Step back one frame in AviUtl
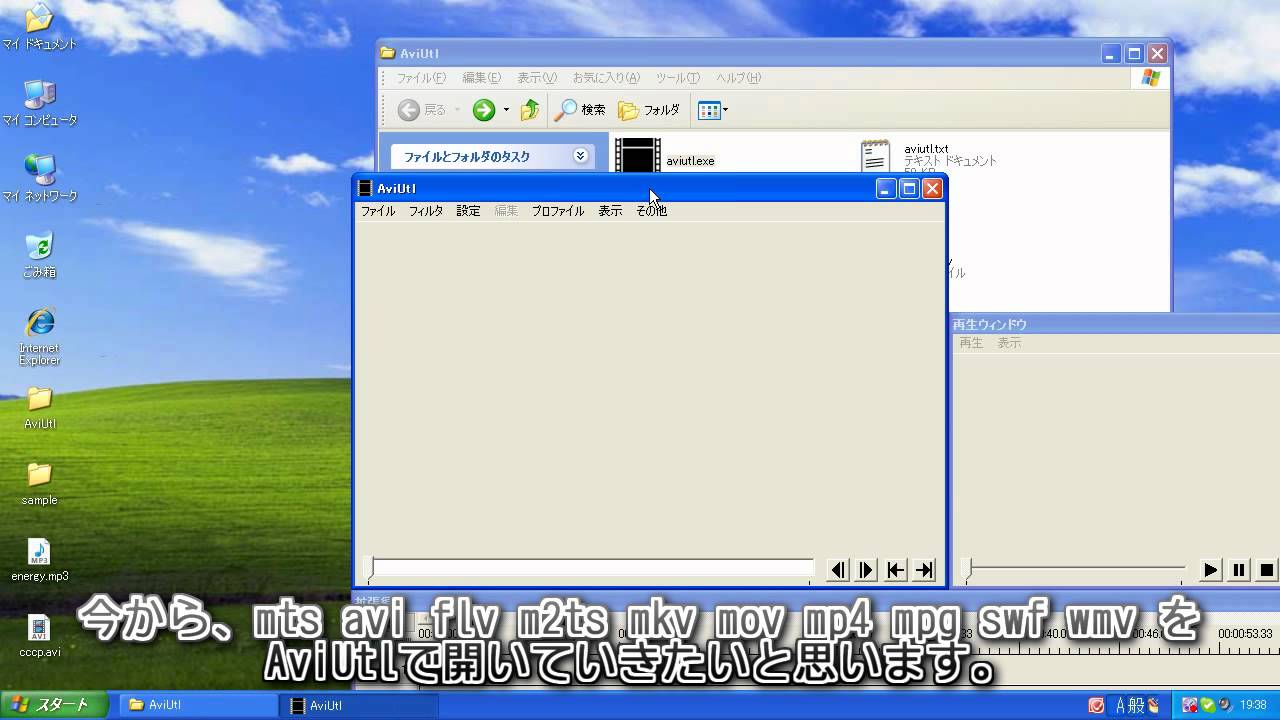The image size is (1280, 720). (838, 570)
